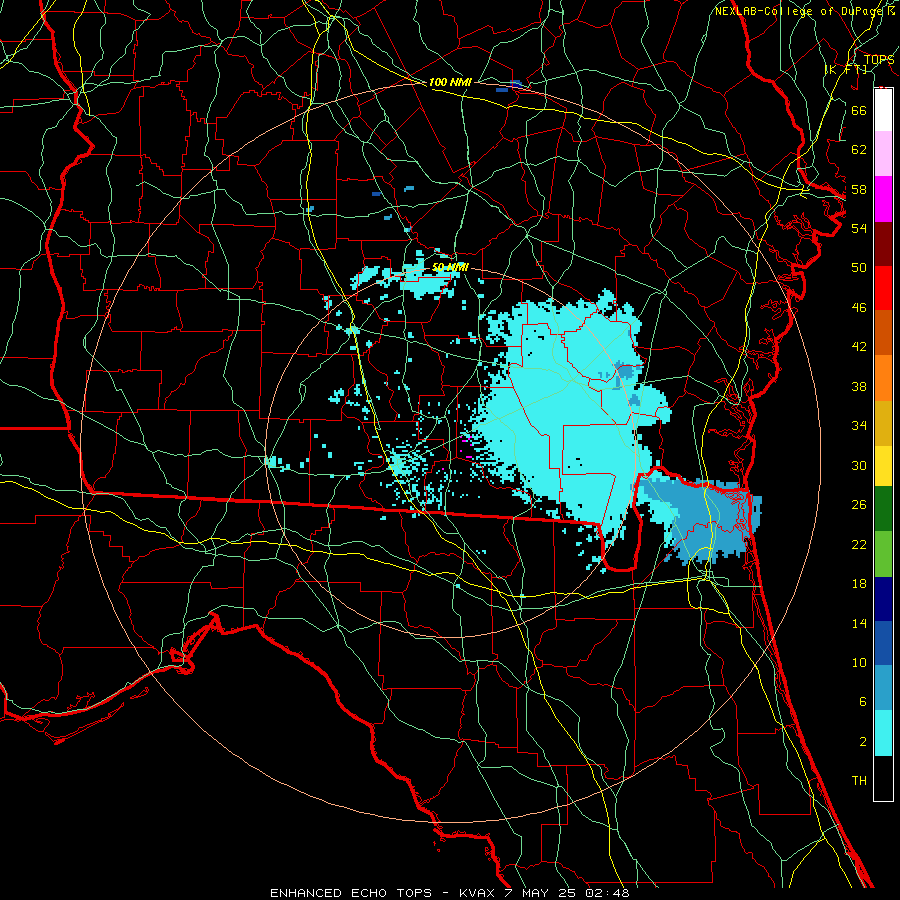Click the cyan swatch on the legend
The height and width of the screenshot is (900, 900).
click(x=883, y=733)
